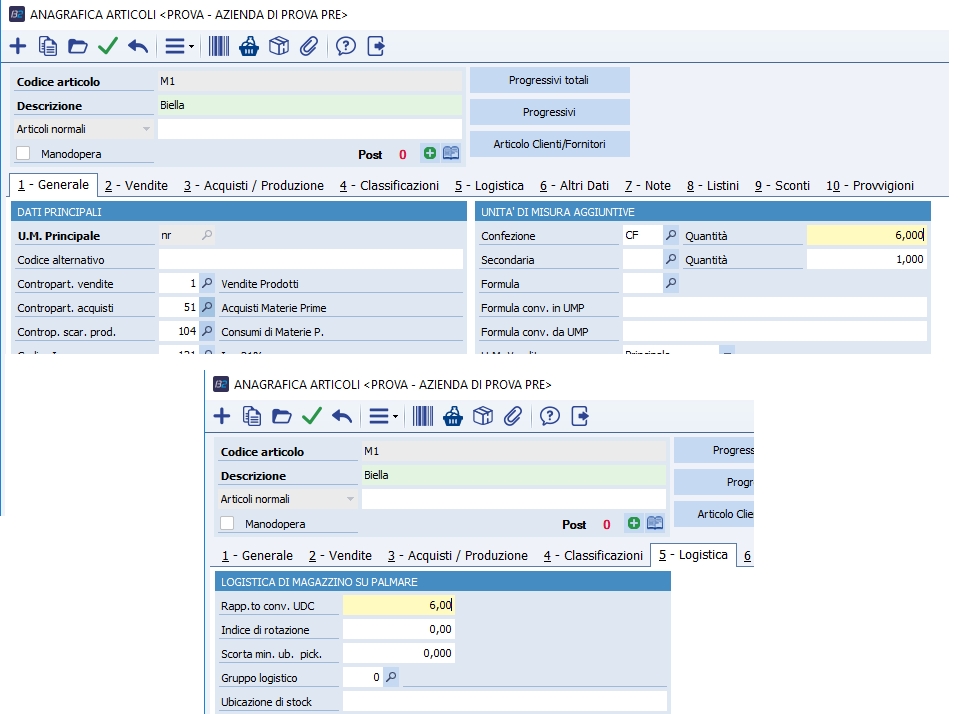Click the shopping basket icon in the Logistica window toolbar

point(453,416)
